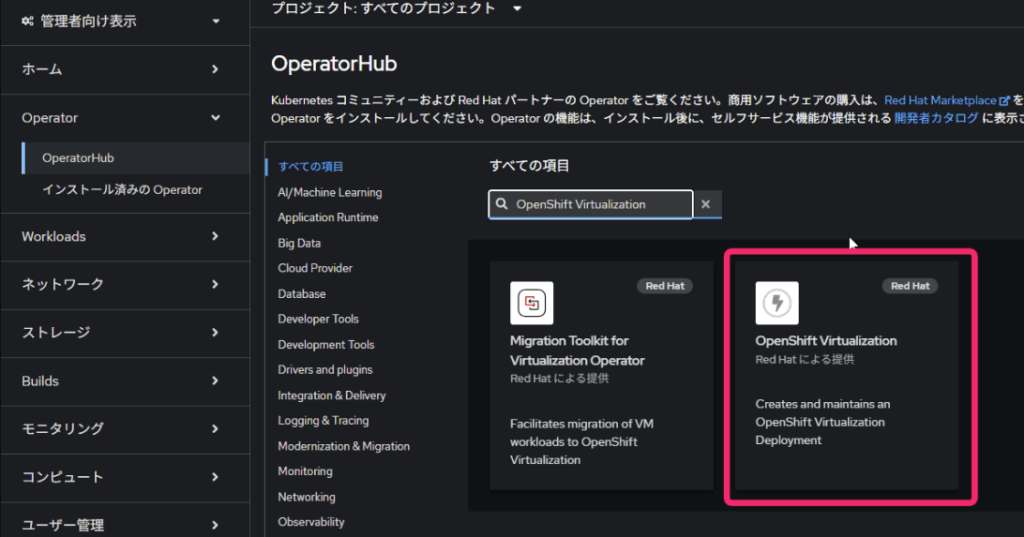Click the Migration Toolkit operator logo
Image resolution: width=1024 pixels, height=537 pixels.
[x=532, y=303]
